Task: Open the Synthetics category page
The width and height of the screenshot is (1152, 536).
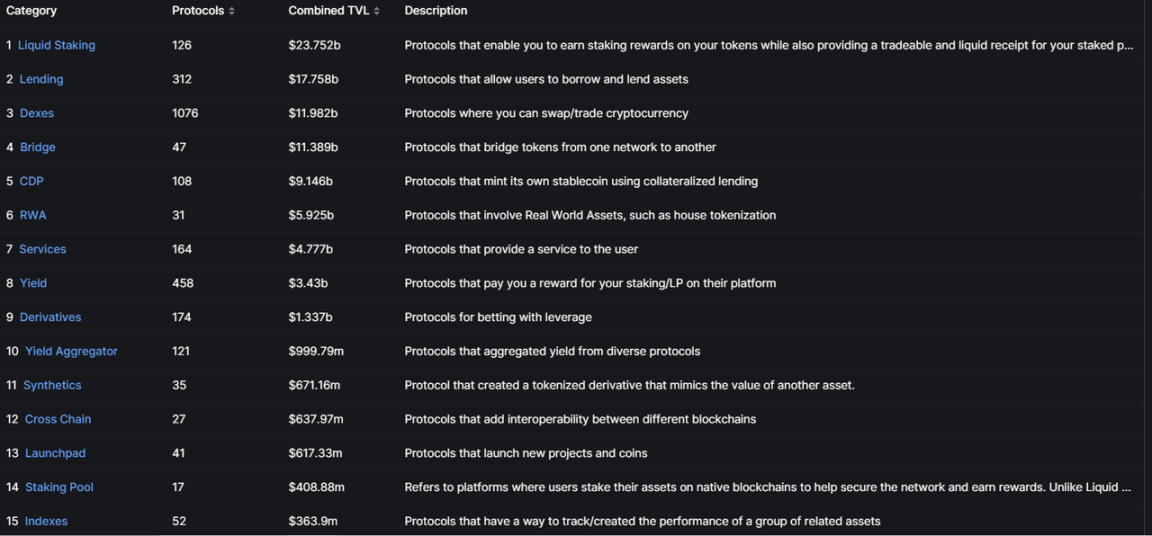Action: tap(53, 385)
